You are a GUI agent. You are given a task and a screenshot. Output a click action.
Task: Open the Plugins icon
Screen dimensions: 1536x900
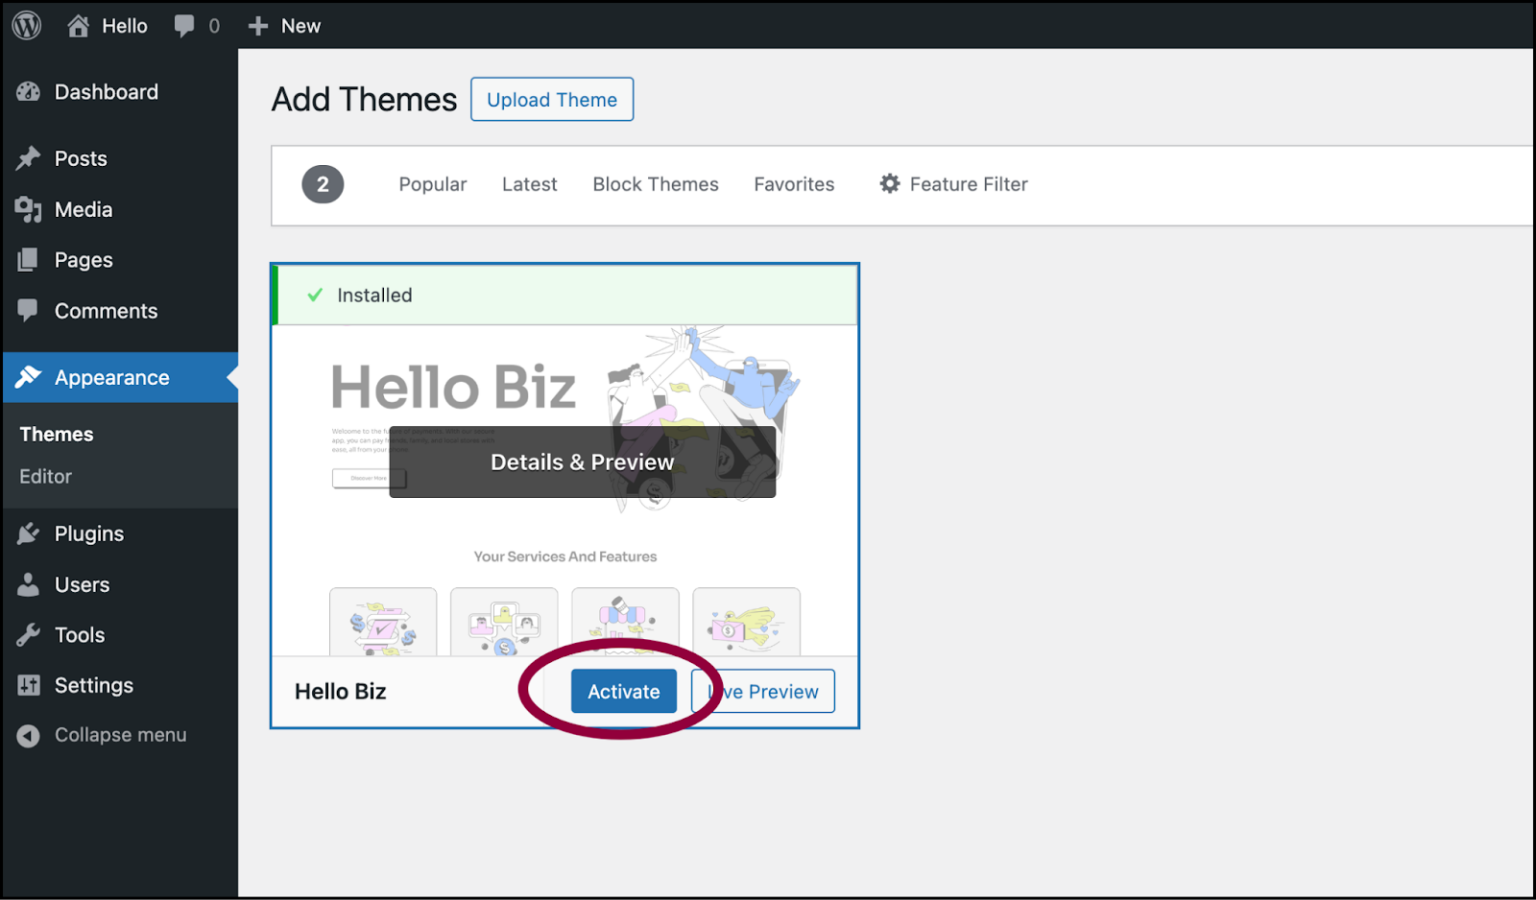pos(29,533)
